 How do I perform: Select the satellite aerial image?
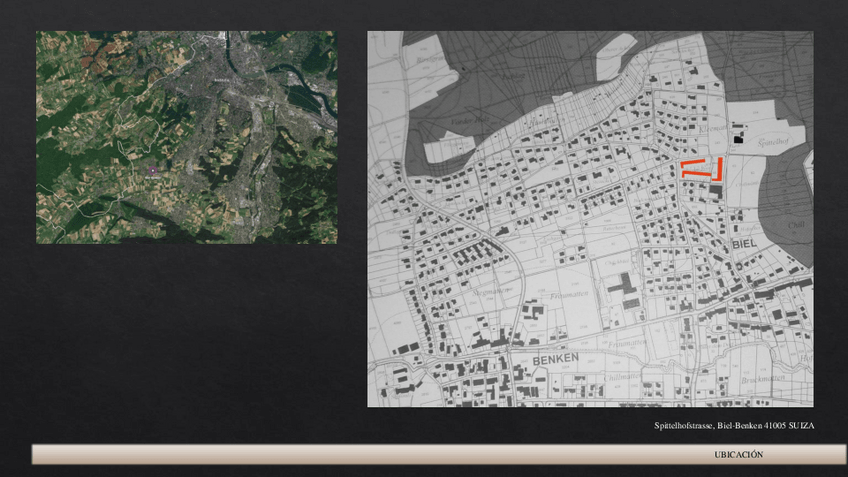186,137
